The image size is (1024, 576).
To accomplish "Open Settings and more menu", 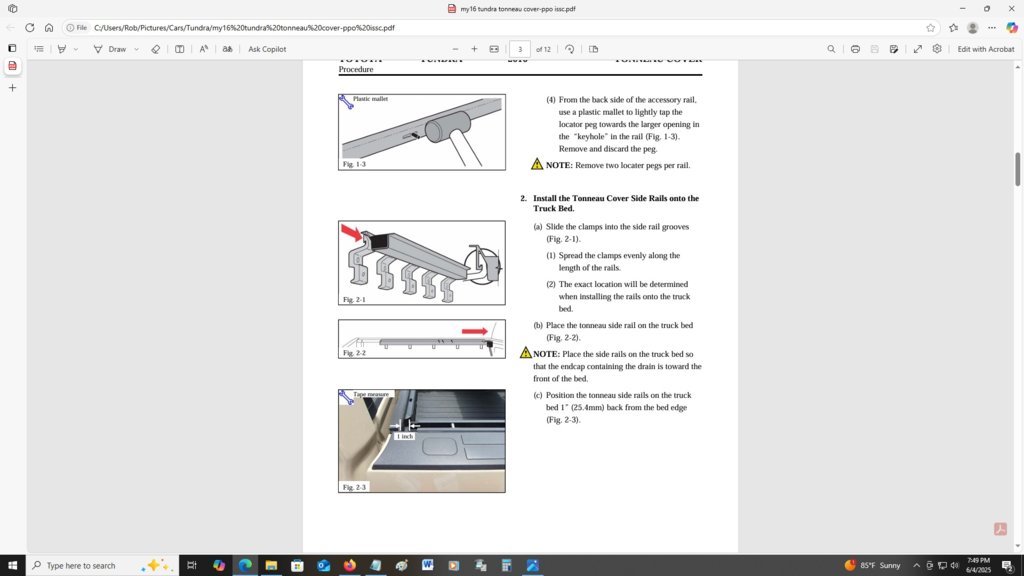I will tap(992, 27).
